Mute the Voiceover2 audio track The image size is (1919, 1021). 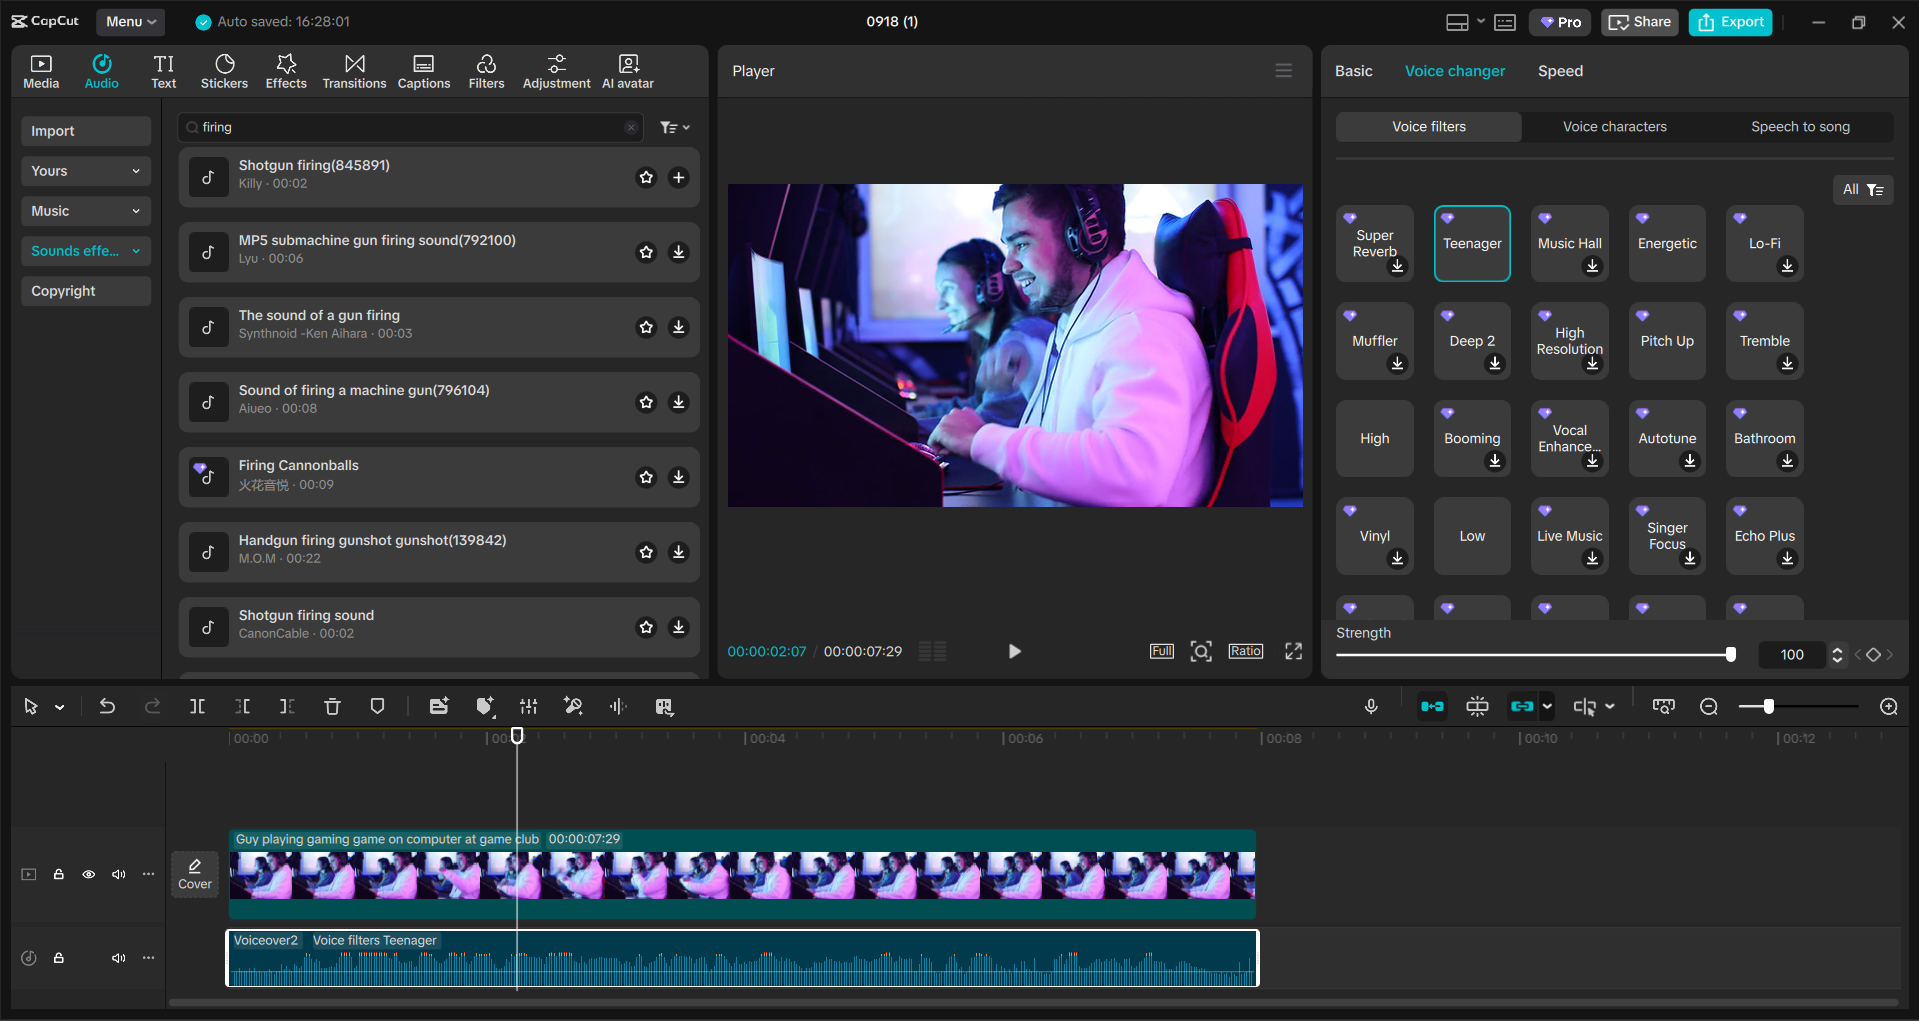coord(118,957)
